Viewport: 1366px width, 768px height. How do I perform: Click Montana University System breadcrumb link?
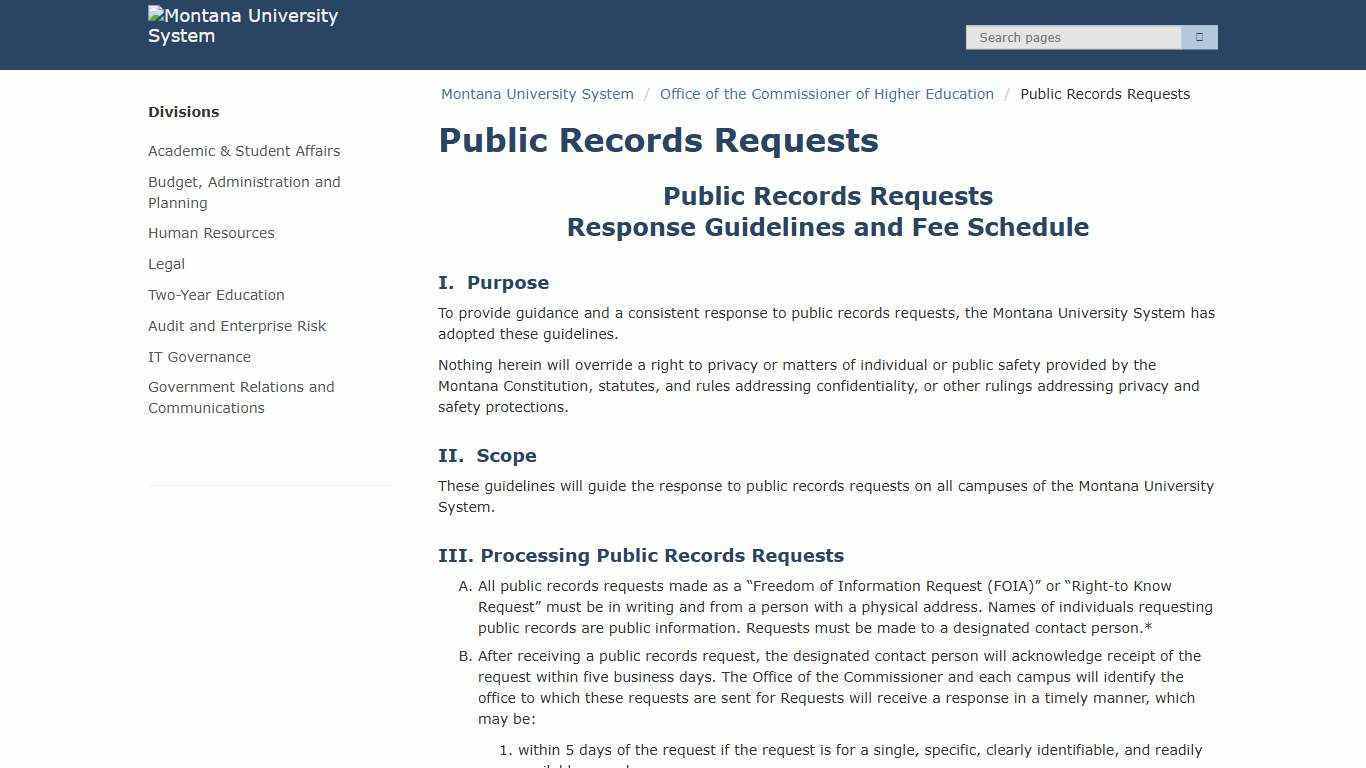(x=537, y=94)
